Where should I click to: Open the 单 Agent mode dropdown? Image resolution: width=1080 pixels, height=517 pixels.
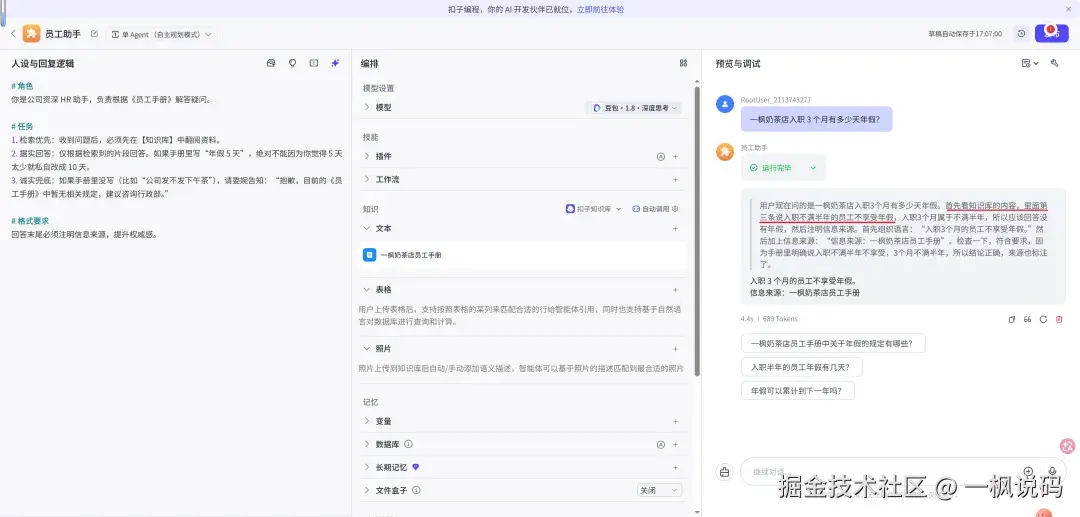(162, 34)
